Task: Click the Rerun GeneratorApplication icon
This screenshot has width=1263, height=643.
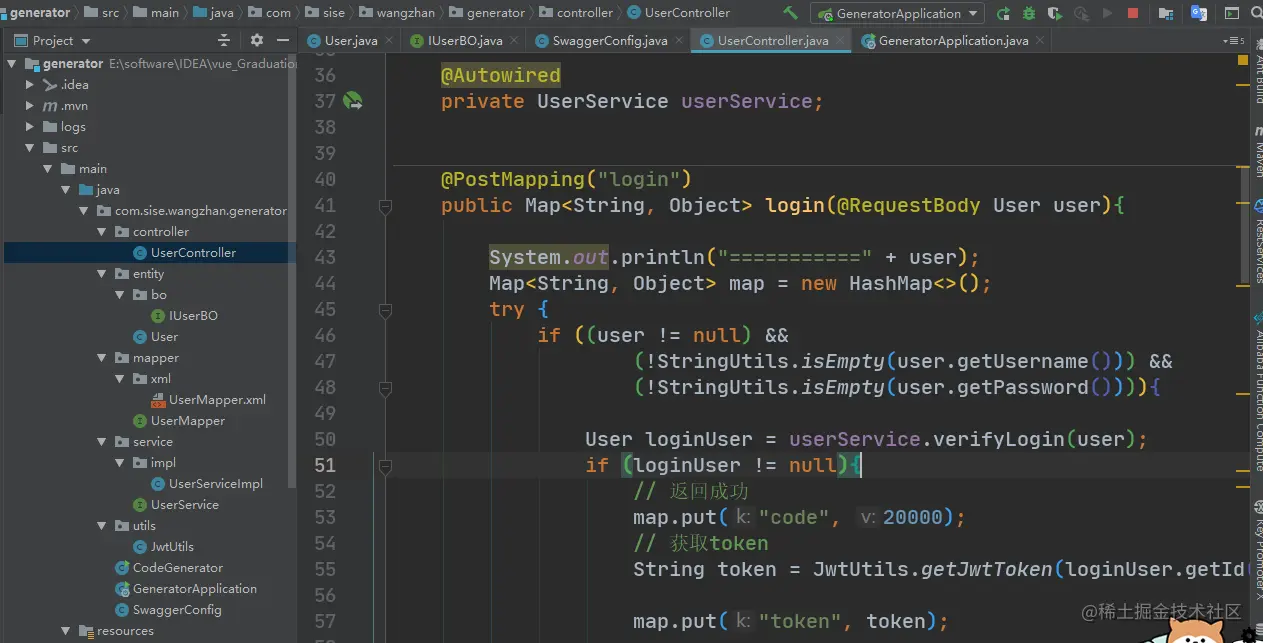Action: click(1003, 13)
